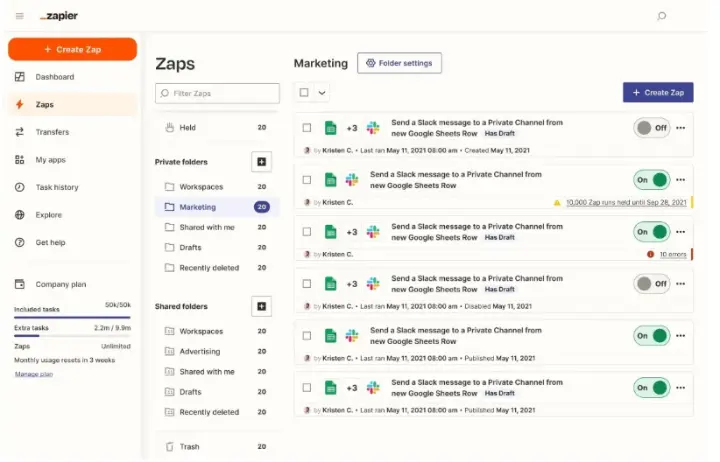Expand the bulk-select dropdown chevron
This screenshot has width=720, height=462.
[322, 93]
